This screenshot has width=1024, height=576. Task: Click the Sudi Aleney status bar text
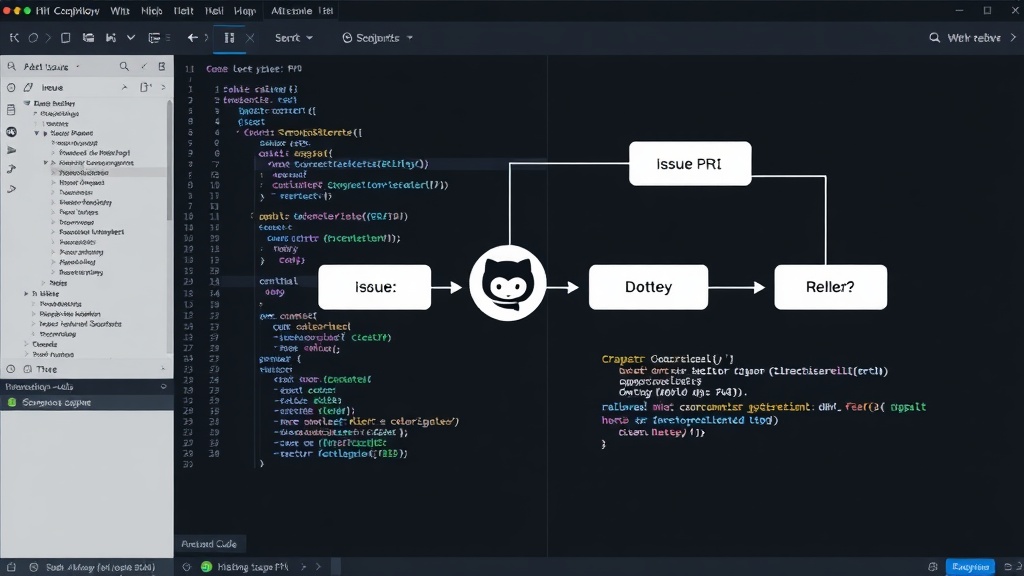pos(100,568)
